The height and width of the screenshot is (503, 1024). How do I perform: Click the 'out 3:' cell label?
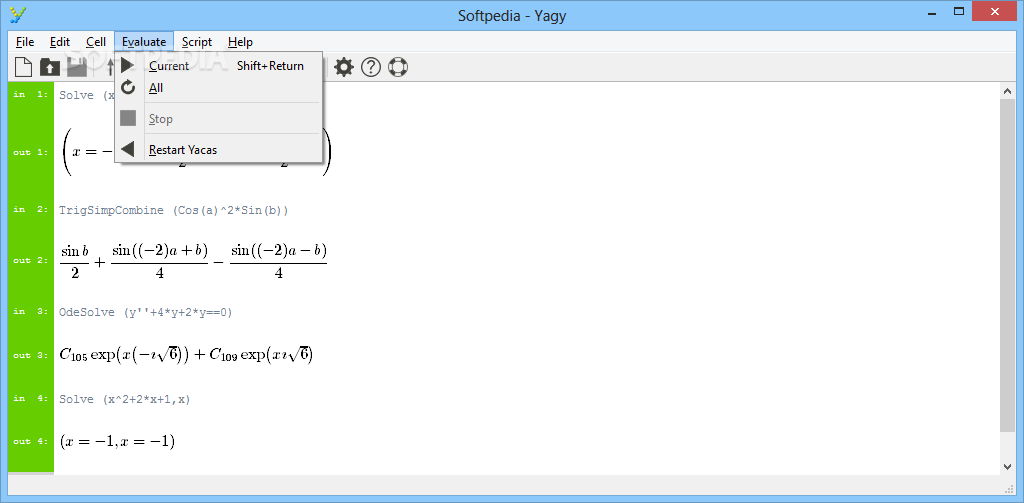[31, 355]
